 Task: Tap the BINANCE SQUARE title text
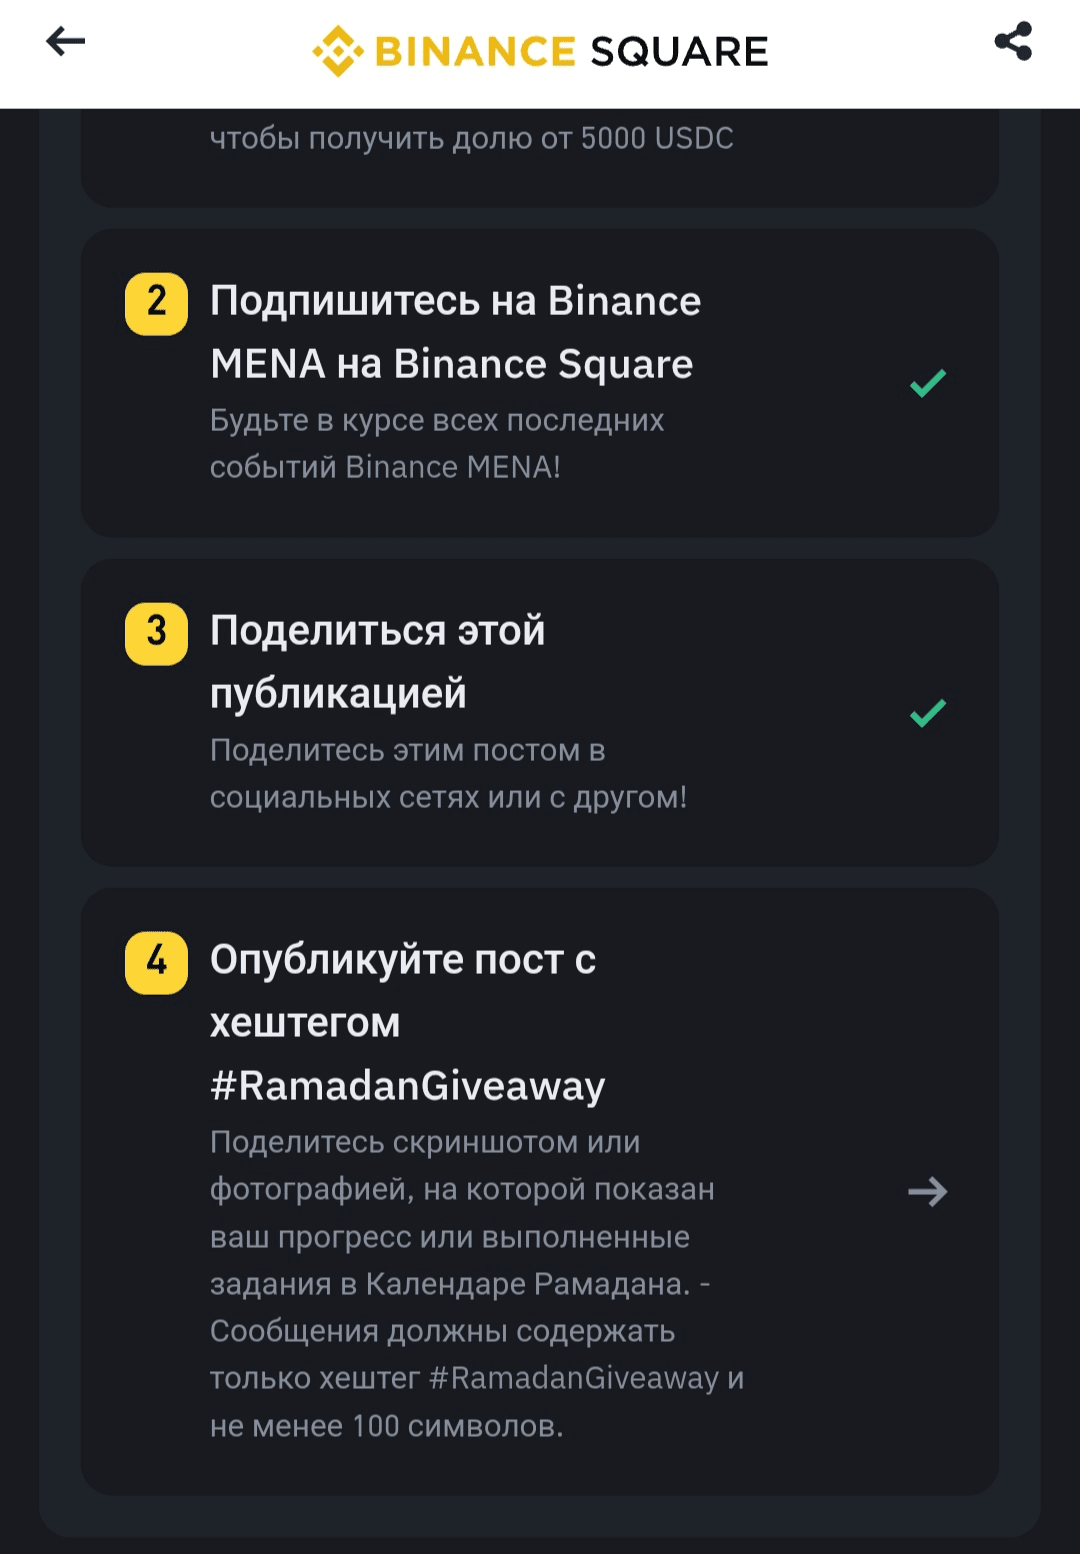[571, 51]
